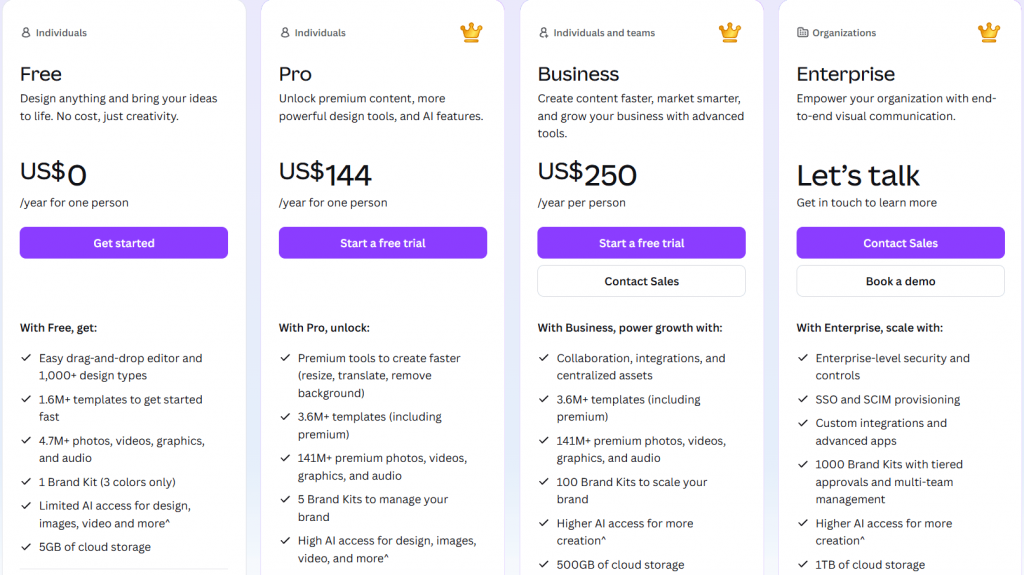
Task: Start a free trial of the Pro plan
Action: click(383, 243)
